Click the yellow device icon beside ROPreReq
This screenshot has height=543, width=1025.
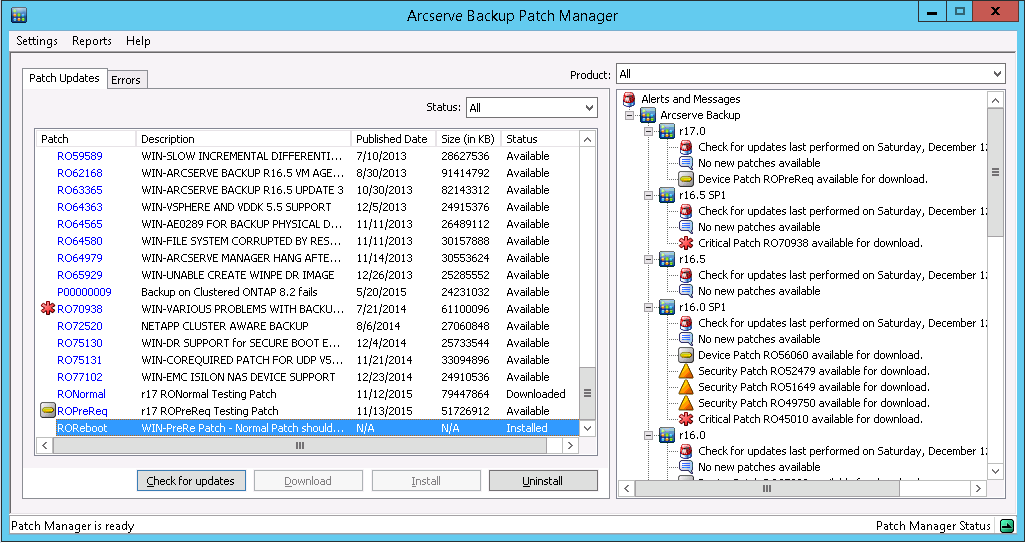47,411
